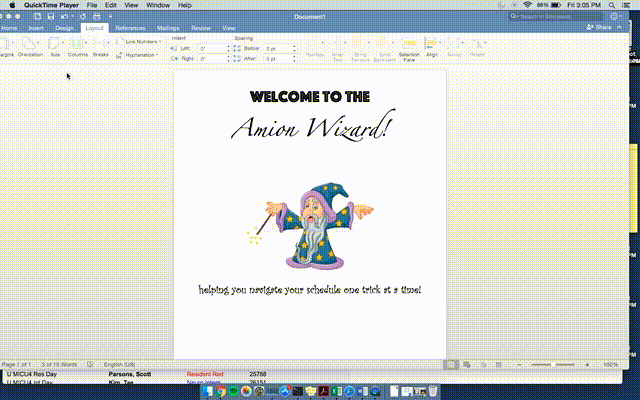Click the word count in status bar
The width and height of the screenshot is (640, 400).
(59, 364)
